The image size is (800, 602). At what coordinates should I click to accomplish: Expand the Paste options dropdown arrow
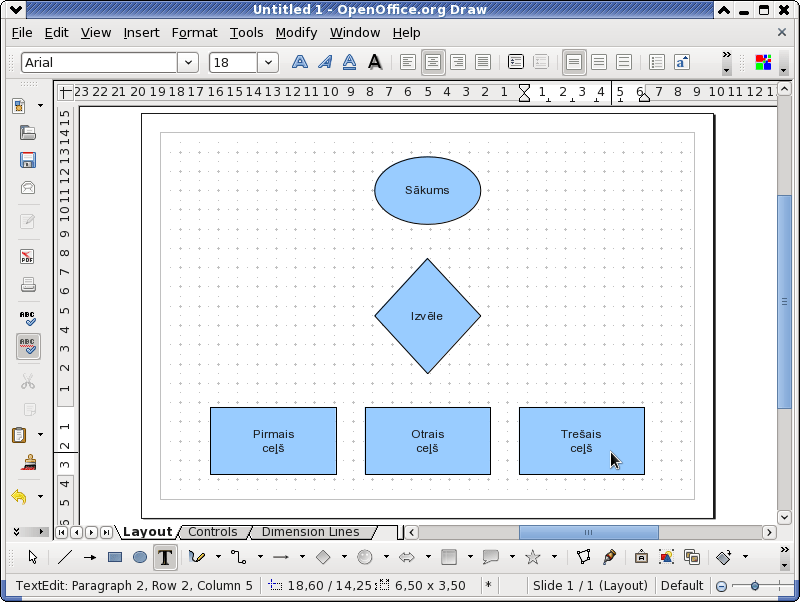(x=40, y=435)
